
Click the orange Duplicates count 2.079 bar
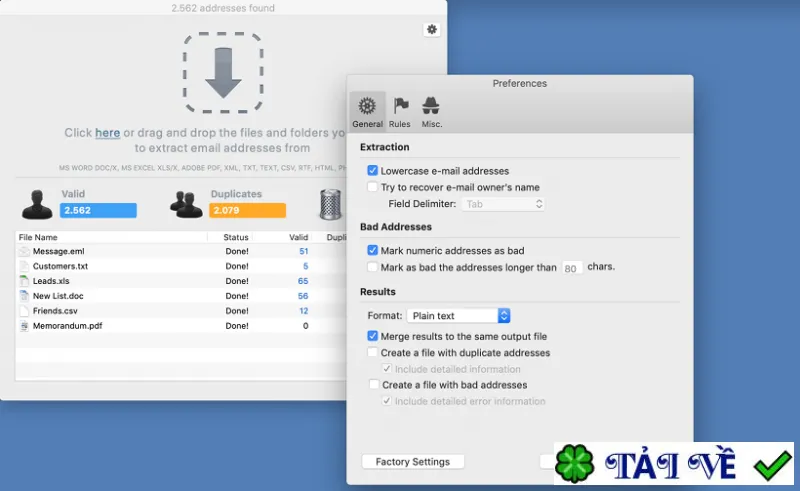click(247, 210)
